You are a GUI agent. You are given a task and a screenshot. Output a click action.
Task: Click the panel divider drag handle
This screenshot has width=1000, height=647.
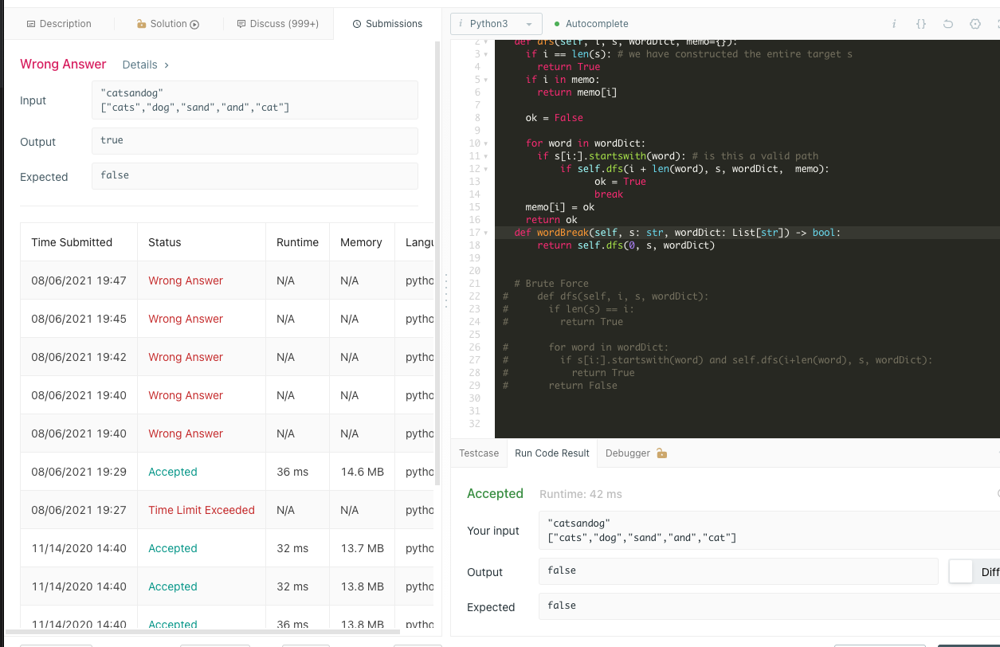pyautogui.click(x=446, y=291)
